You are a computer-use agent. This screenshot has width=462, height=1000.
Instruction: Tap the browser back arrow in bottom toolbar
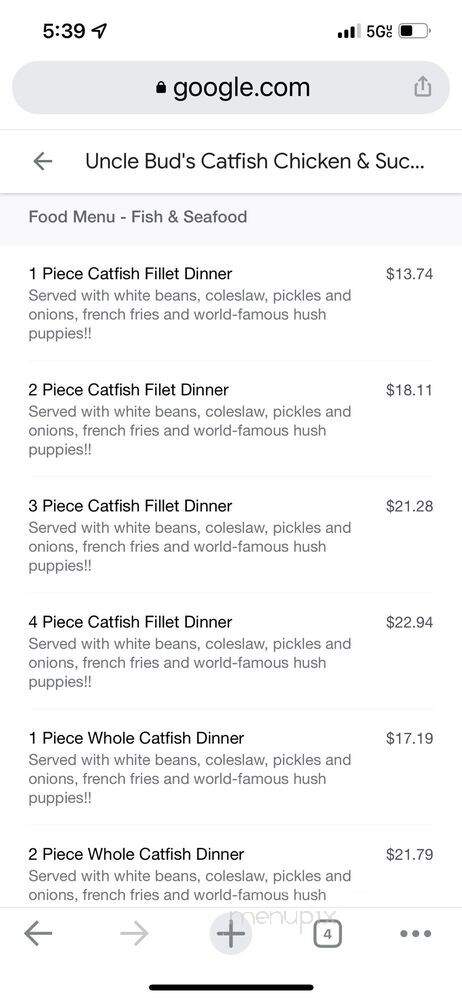(38, 934)
